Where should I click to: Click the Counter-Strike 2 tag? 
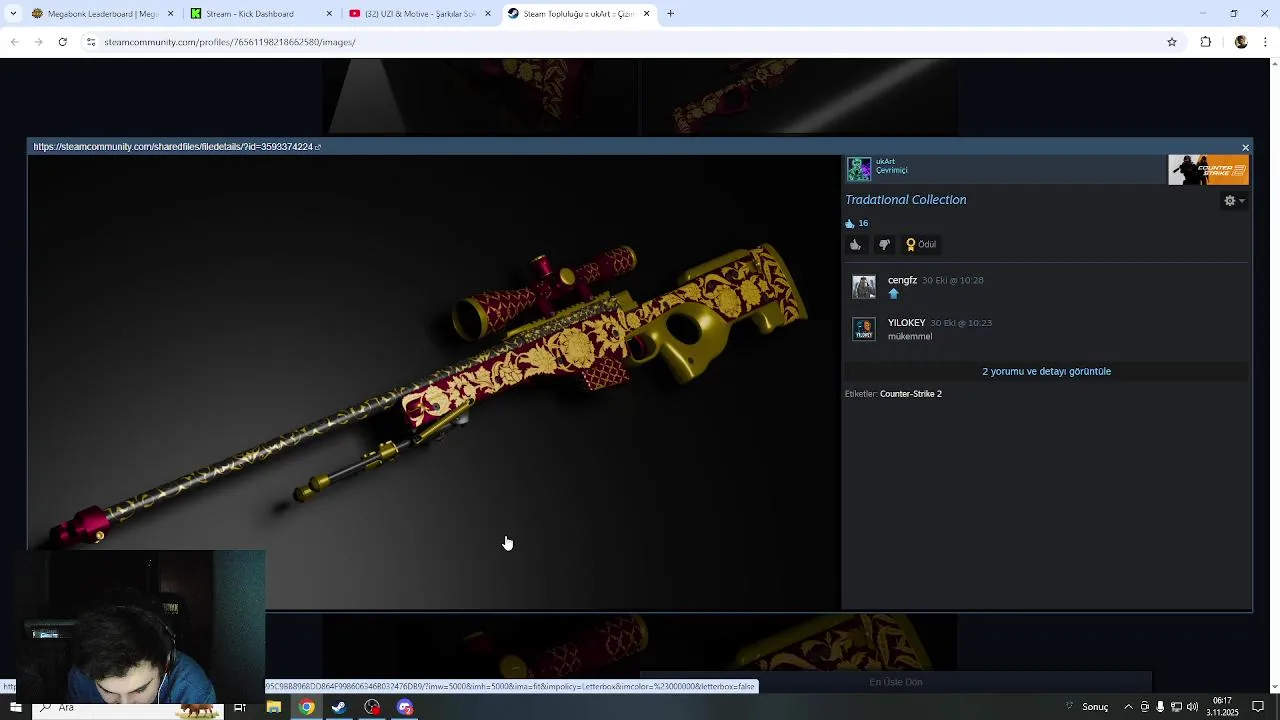pyautogui.click(x=911, y=394)
